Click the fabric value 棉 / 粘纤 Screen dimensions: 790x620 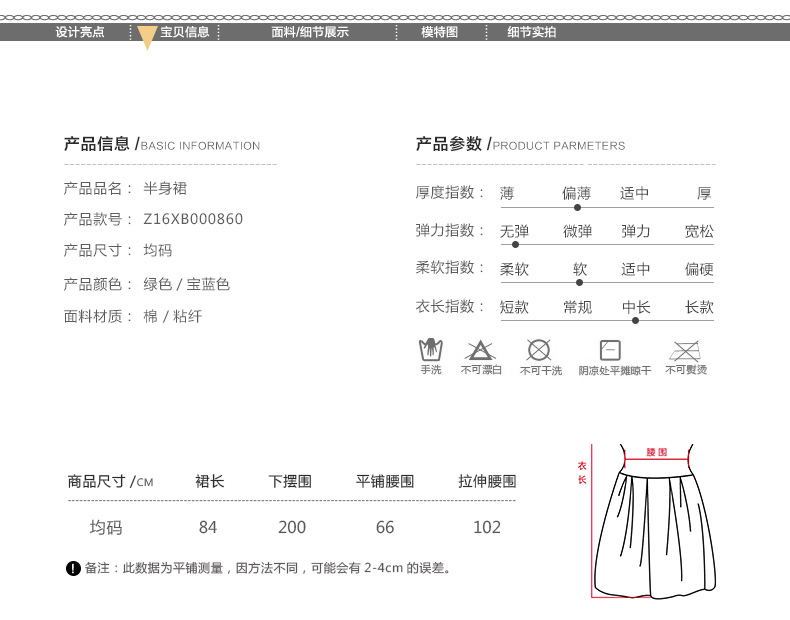pos(173,316)
